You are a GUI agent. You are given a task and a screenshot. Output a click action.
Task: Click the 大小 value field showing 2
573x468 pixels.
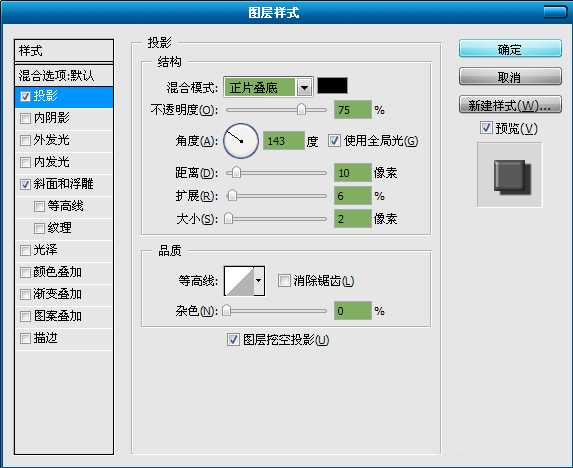(353, 219)
